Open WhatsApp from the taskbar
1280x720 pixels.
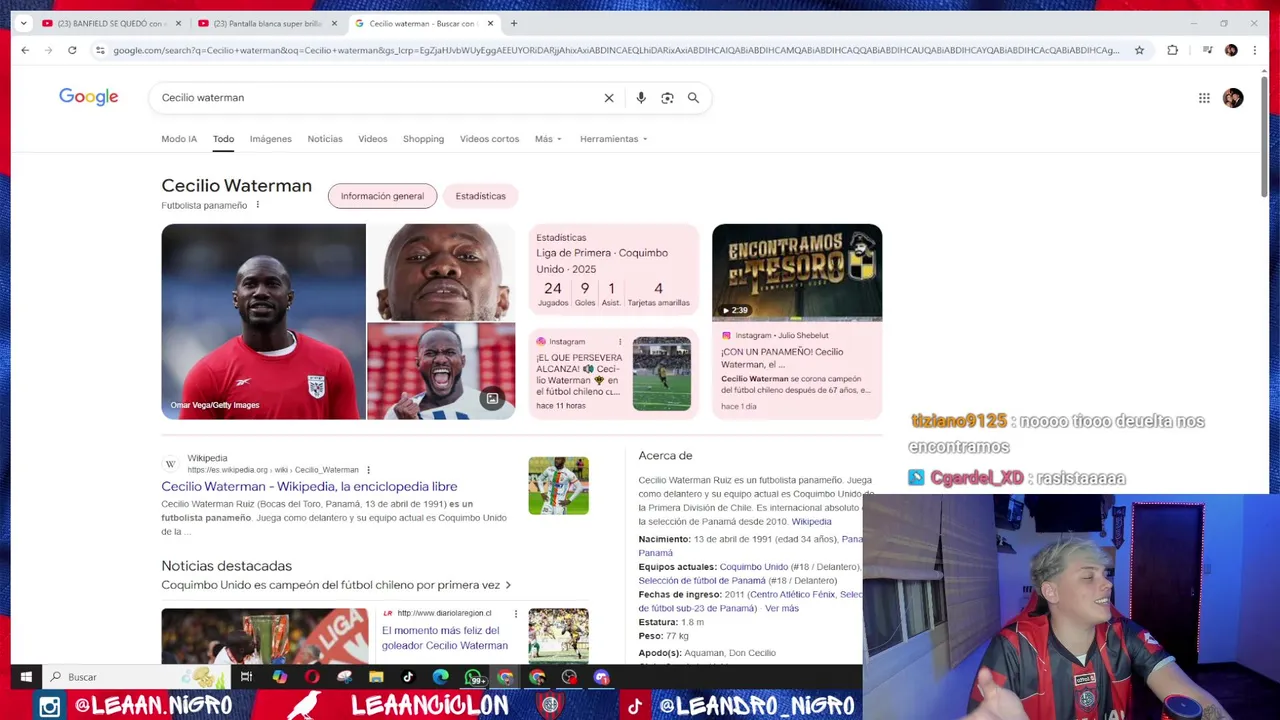coord(473,677)
